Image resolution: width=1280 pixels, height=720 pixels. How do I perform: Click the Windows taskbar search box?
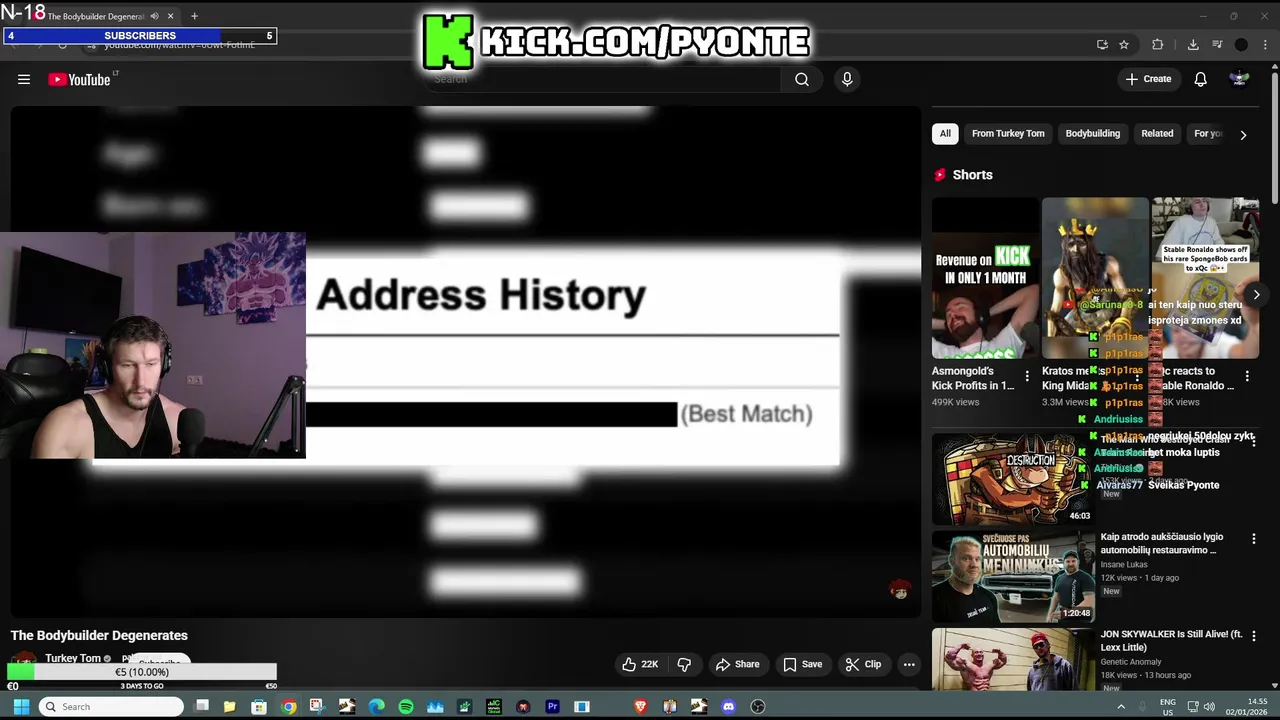112,706
